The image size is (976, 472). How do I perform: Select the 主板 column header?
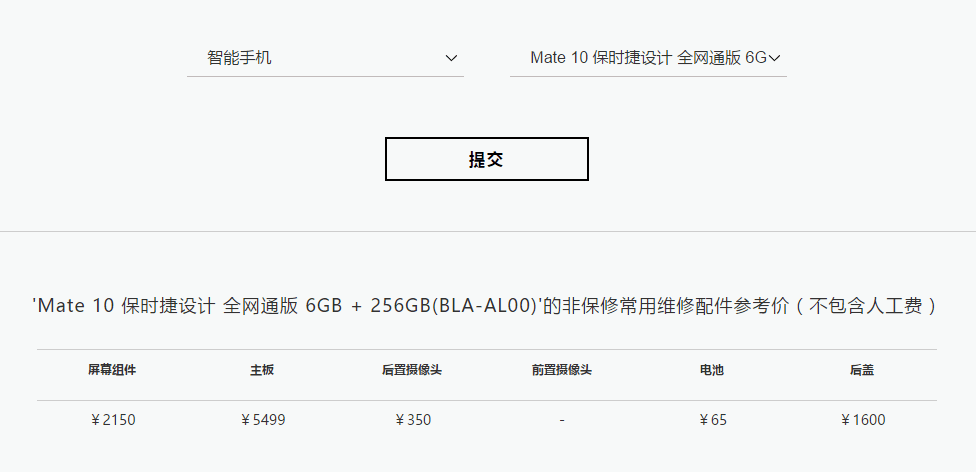262,370
